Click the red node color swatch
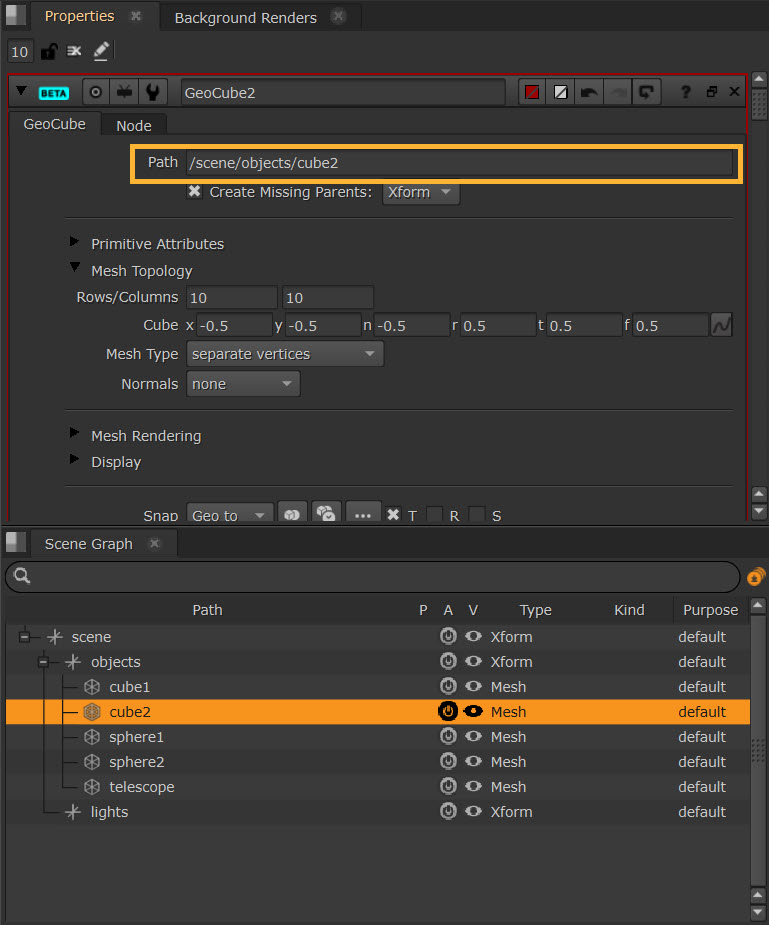 tap(533, 92)
